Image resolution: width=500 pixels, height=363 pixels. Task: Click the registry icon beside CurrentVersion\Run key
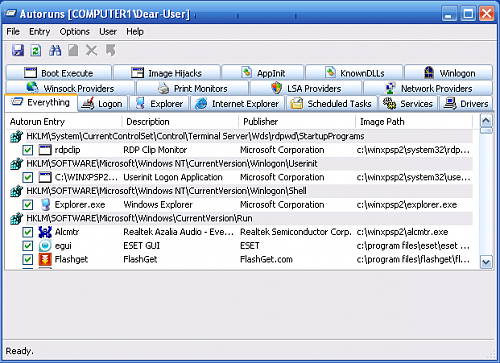pyautogui.click(x=16, y=218)
